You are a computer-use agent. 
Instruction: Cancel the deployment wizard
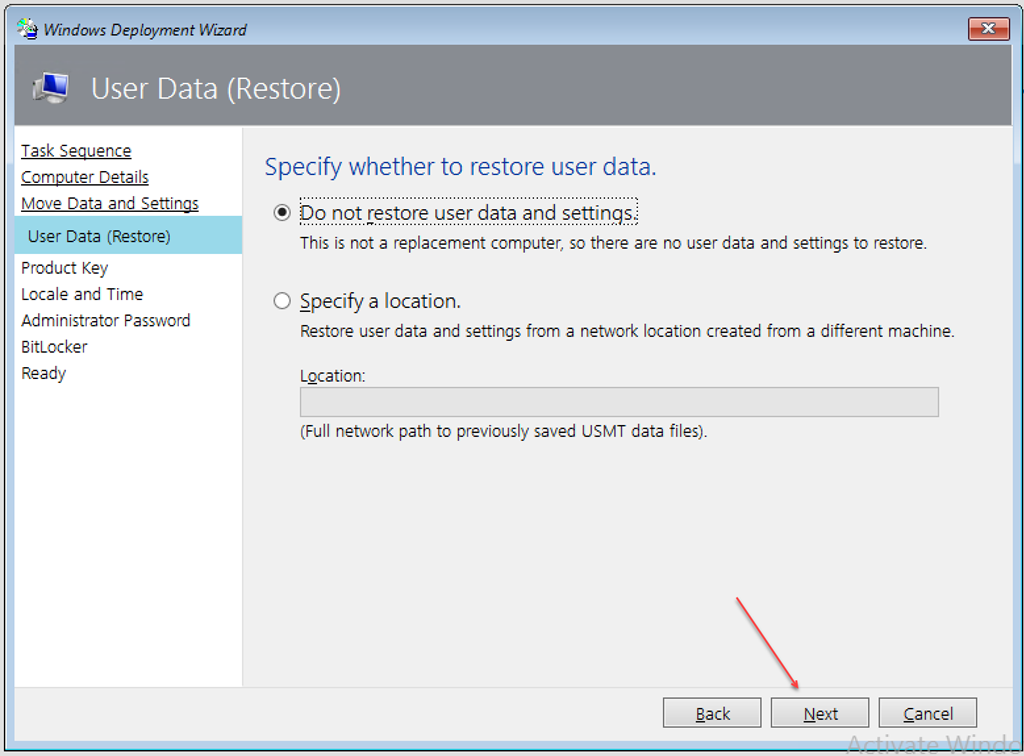(927, 713)
